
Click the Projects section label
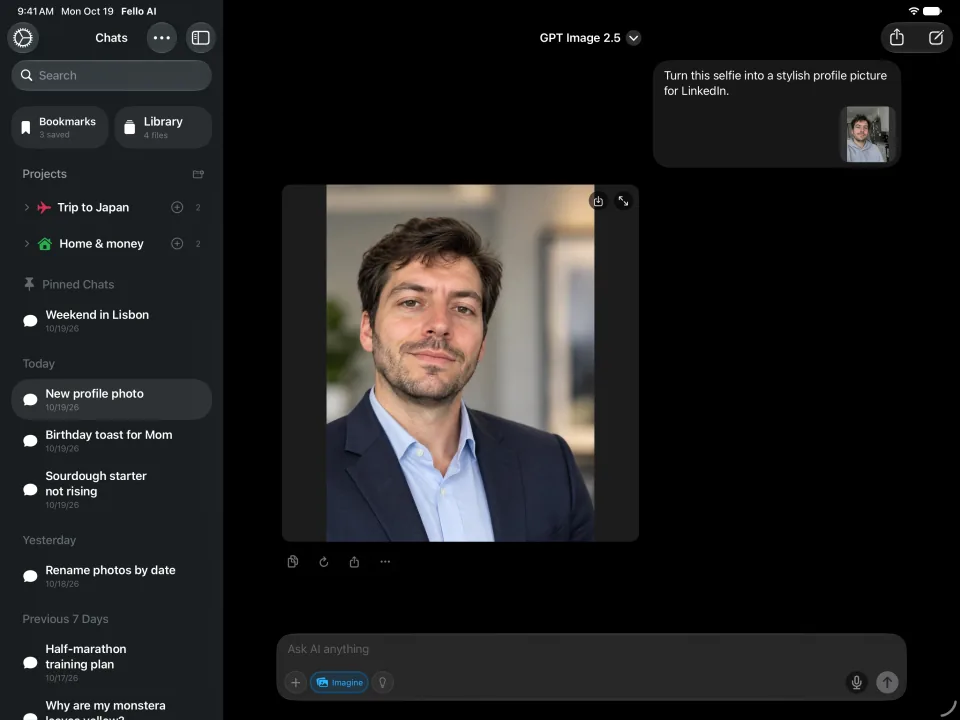pyautogui.click(x=45, y=174)
